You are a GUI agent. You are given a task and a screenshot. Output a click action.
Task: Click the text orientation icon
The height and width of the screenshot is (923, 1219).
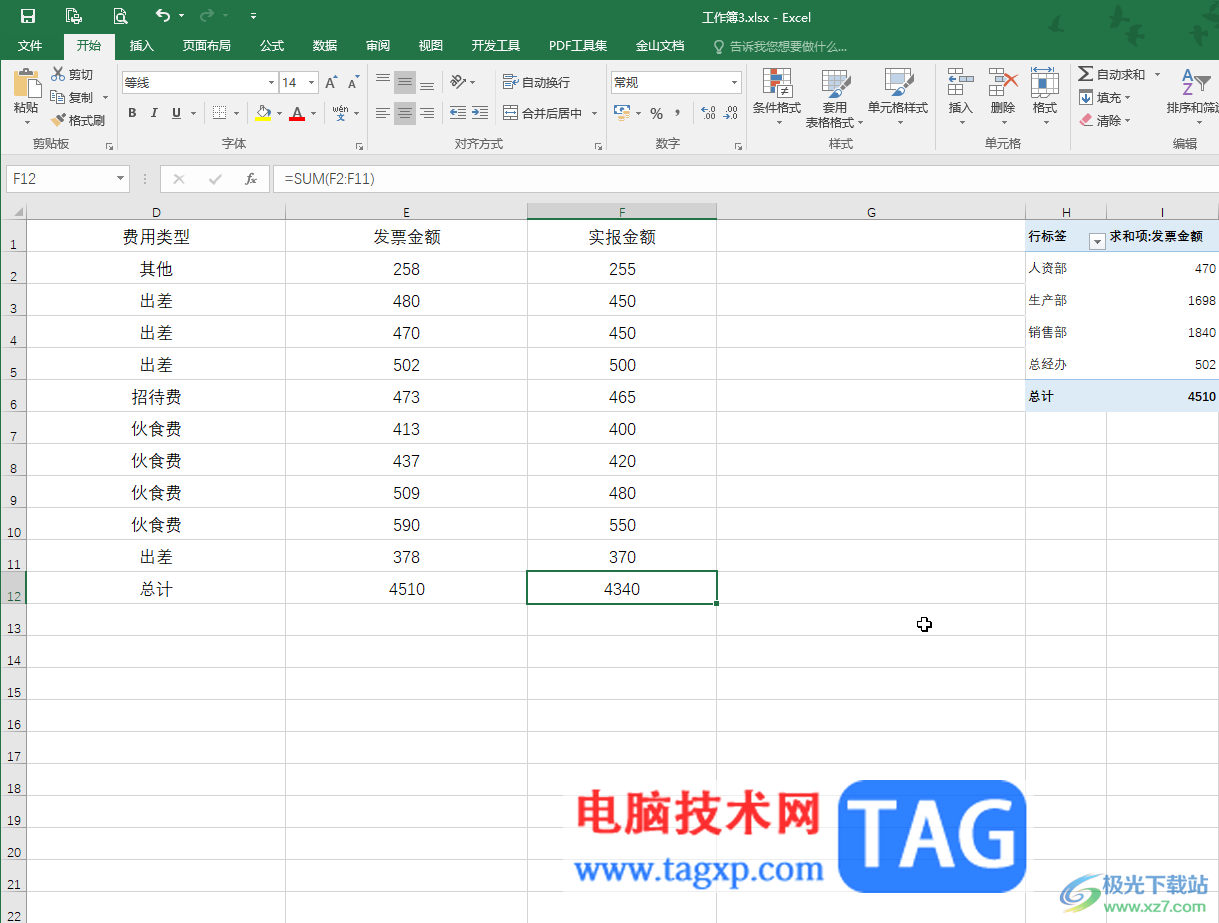458,82
